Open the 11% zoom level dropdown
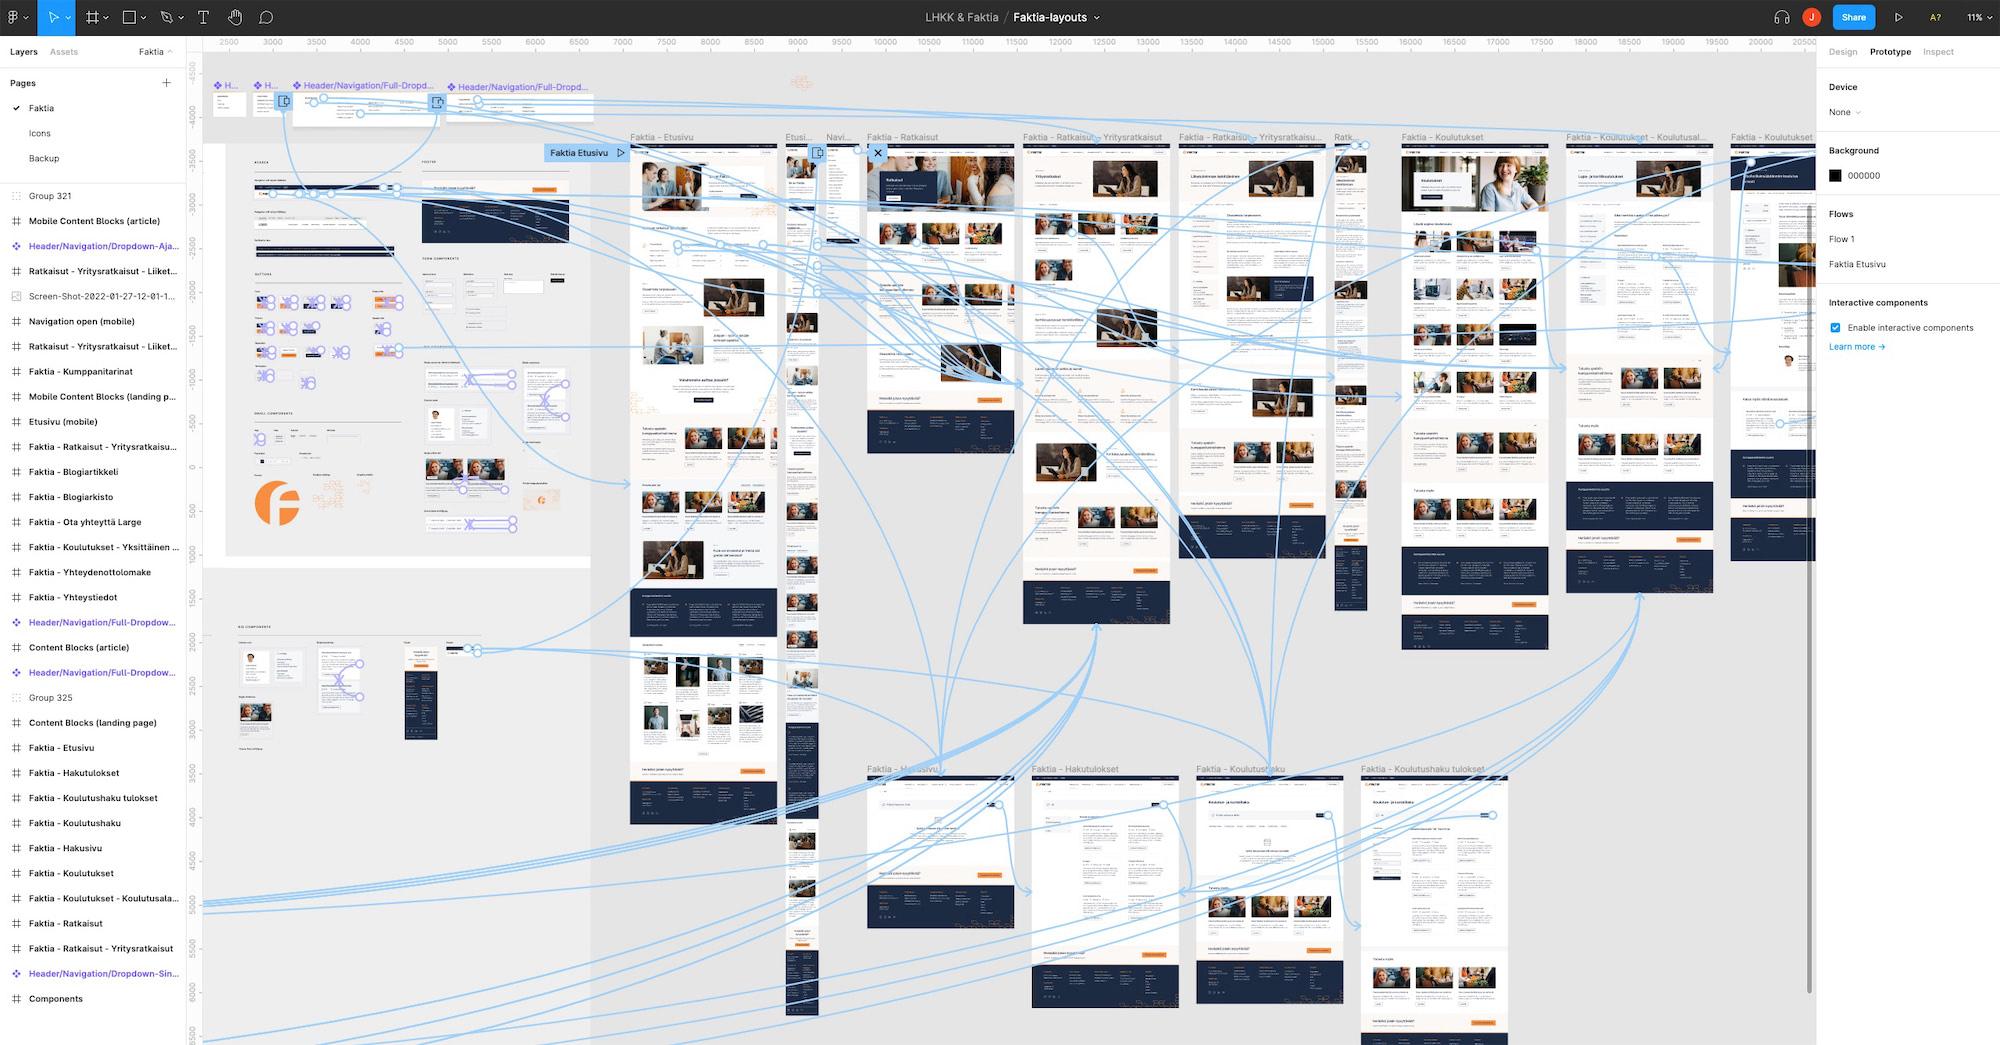 (1978, 17)
